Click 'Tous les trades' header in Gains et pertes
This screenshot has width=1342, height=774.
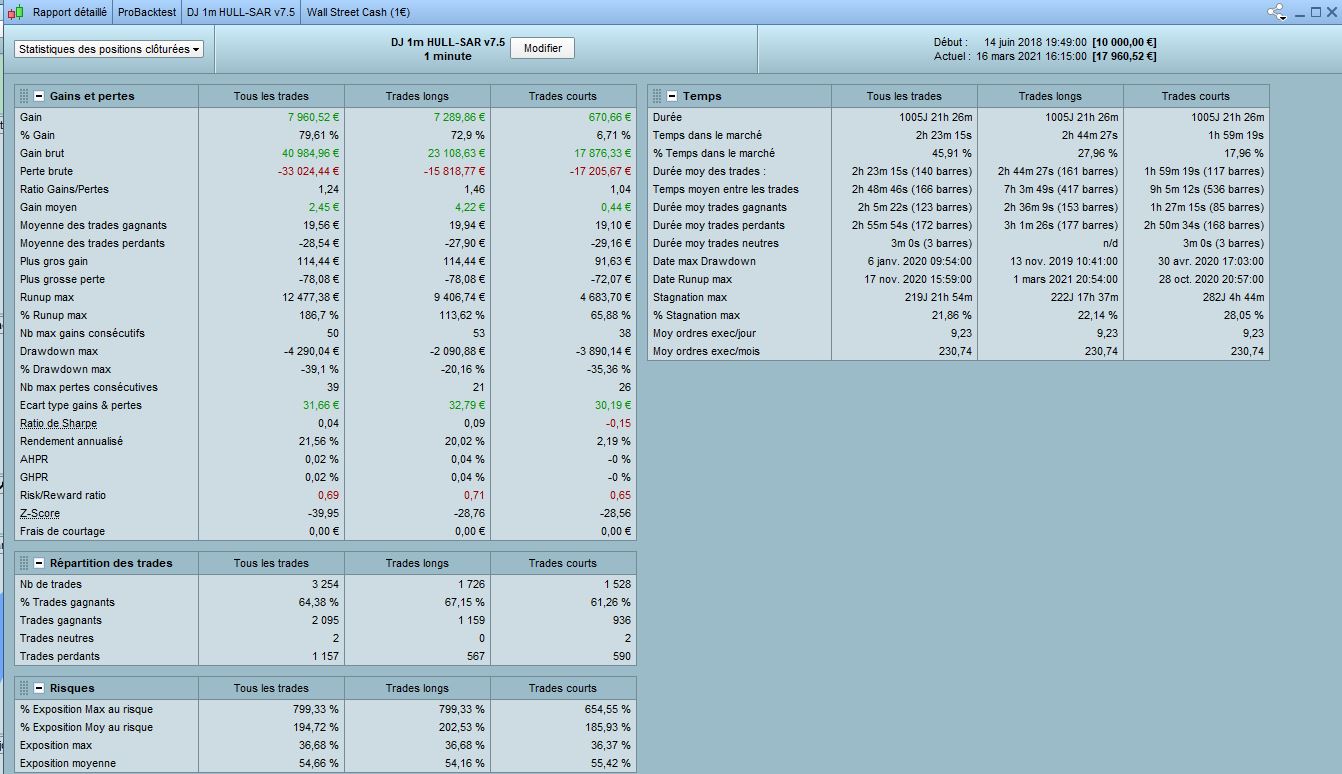pyautogui.click(x=271, y=96)
